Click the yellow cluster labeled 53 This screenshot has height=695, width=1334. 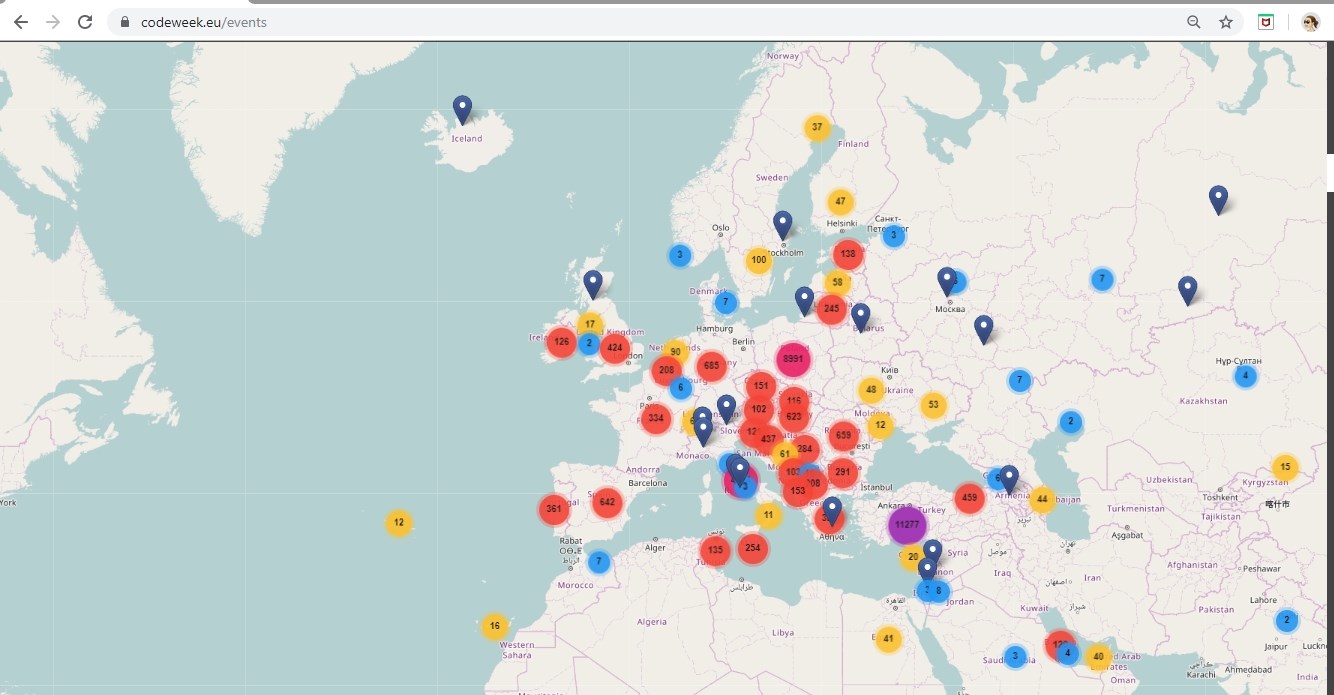pyautogui.click(x=933, y=405)
